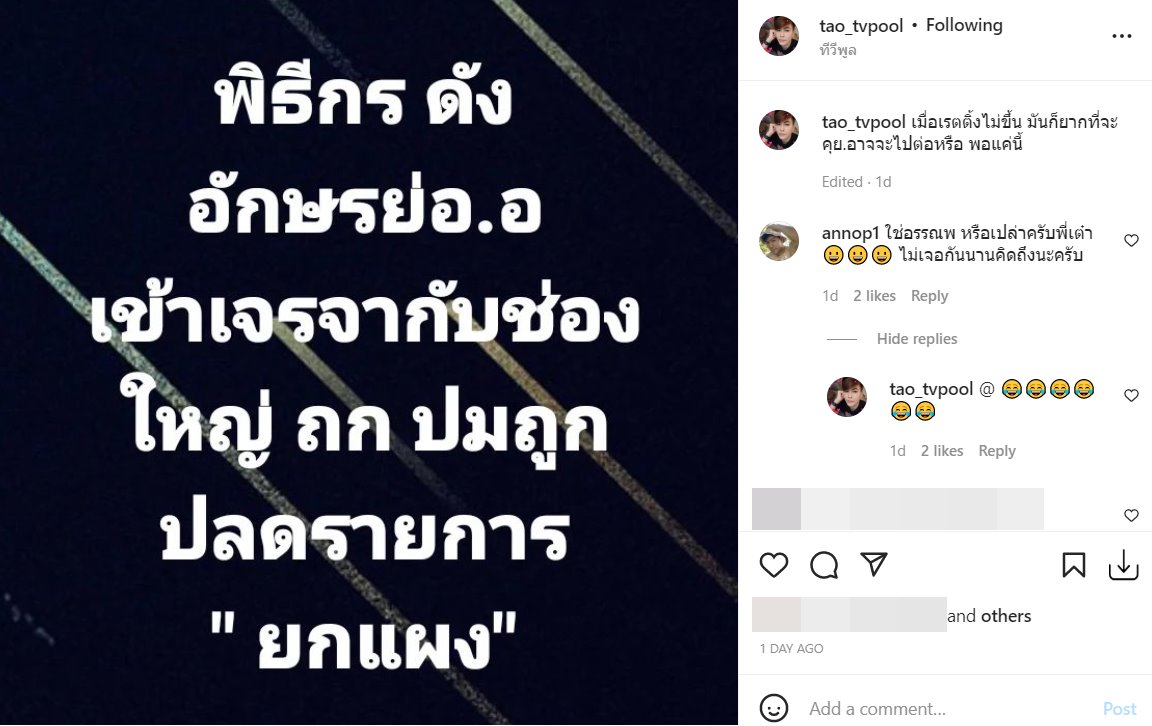This screenshot has height=726, width=1152.
Task: Reply to annop1's comment
Action: click(929, 295)
